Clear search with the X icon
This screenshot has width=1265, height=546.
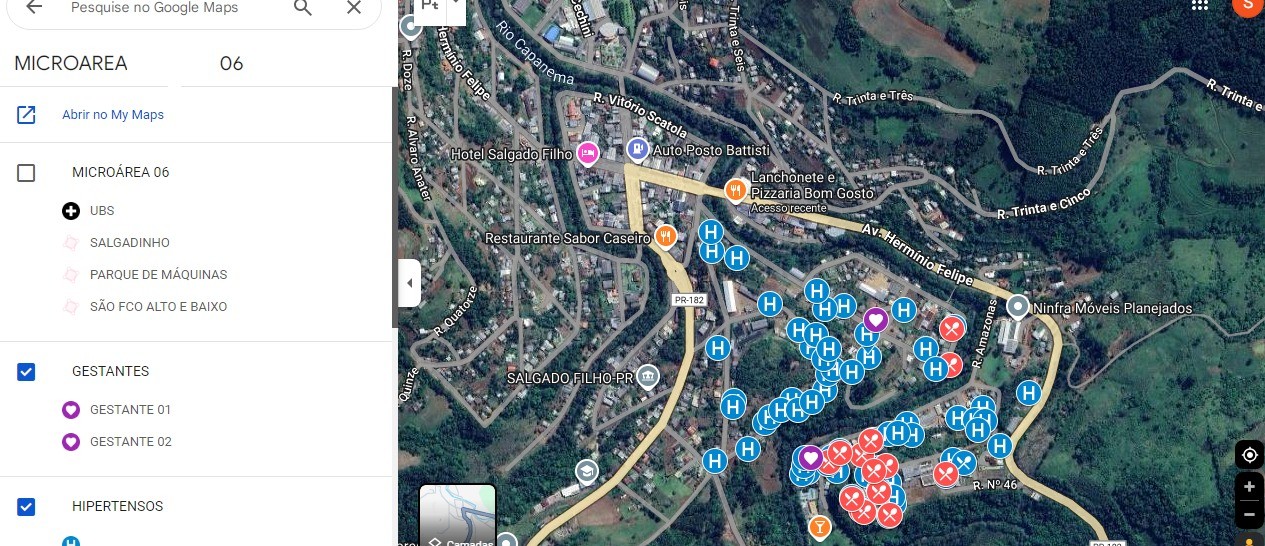pyautogui.click(x=354, y=8)
